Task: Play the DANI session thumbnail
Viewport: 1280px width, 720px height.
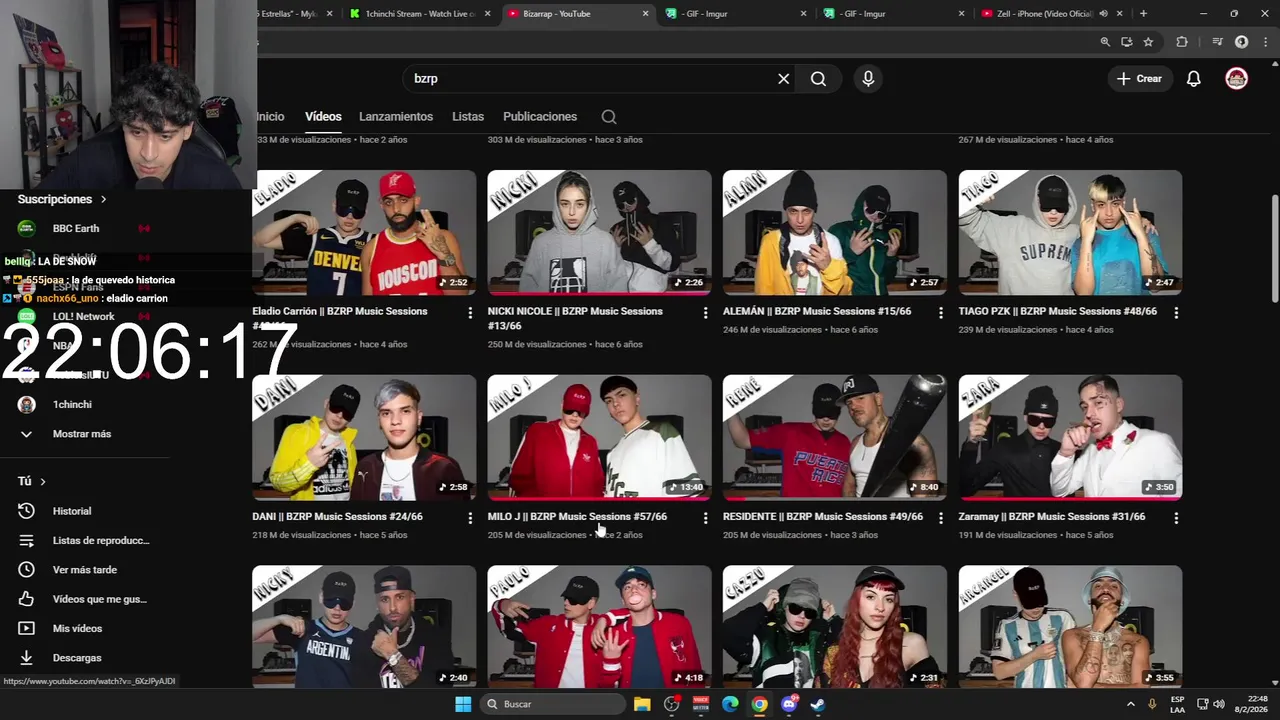Action: [365, 437]
